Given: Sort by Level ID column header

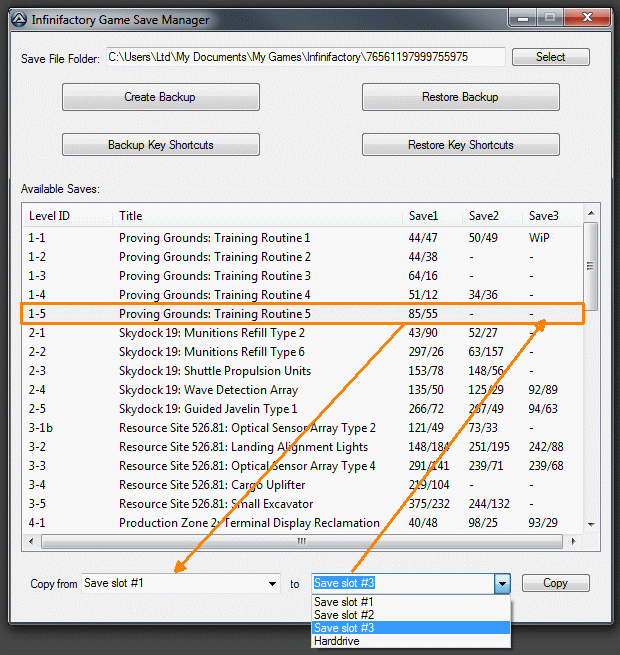Looking at the screenshot, I should pos(67,216).
